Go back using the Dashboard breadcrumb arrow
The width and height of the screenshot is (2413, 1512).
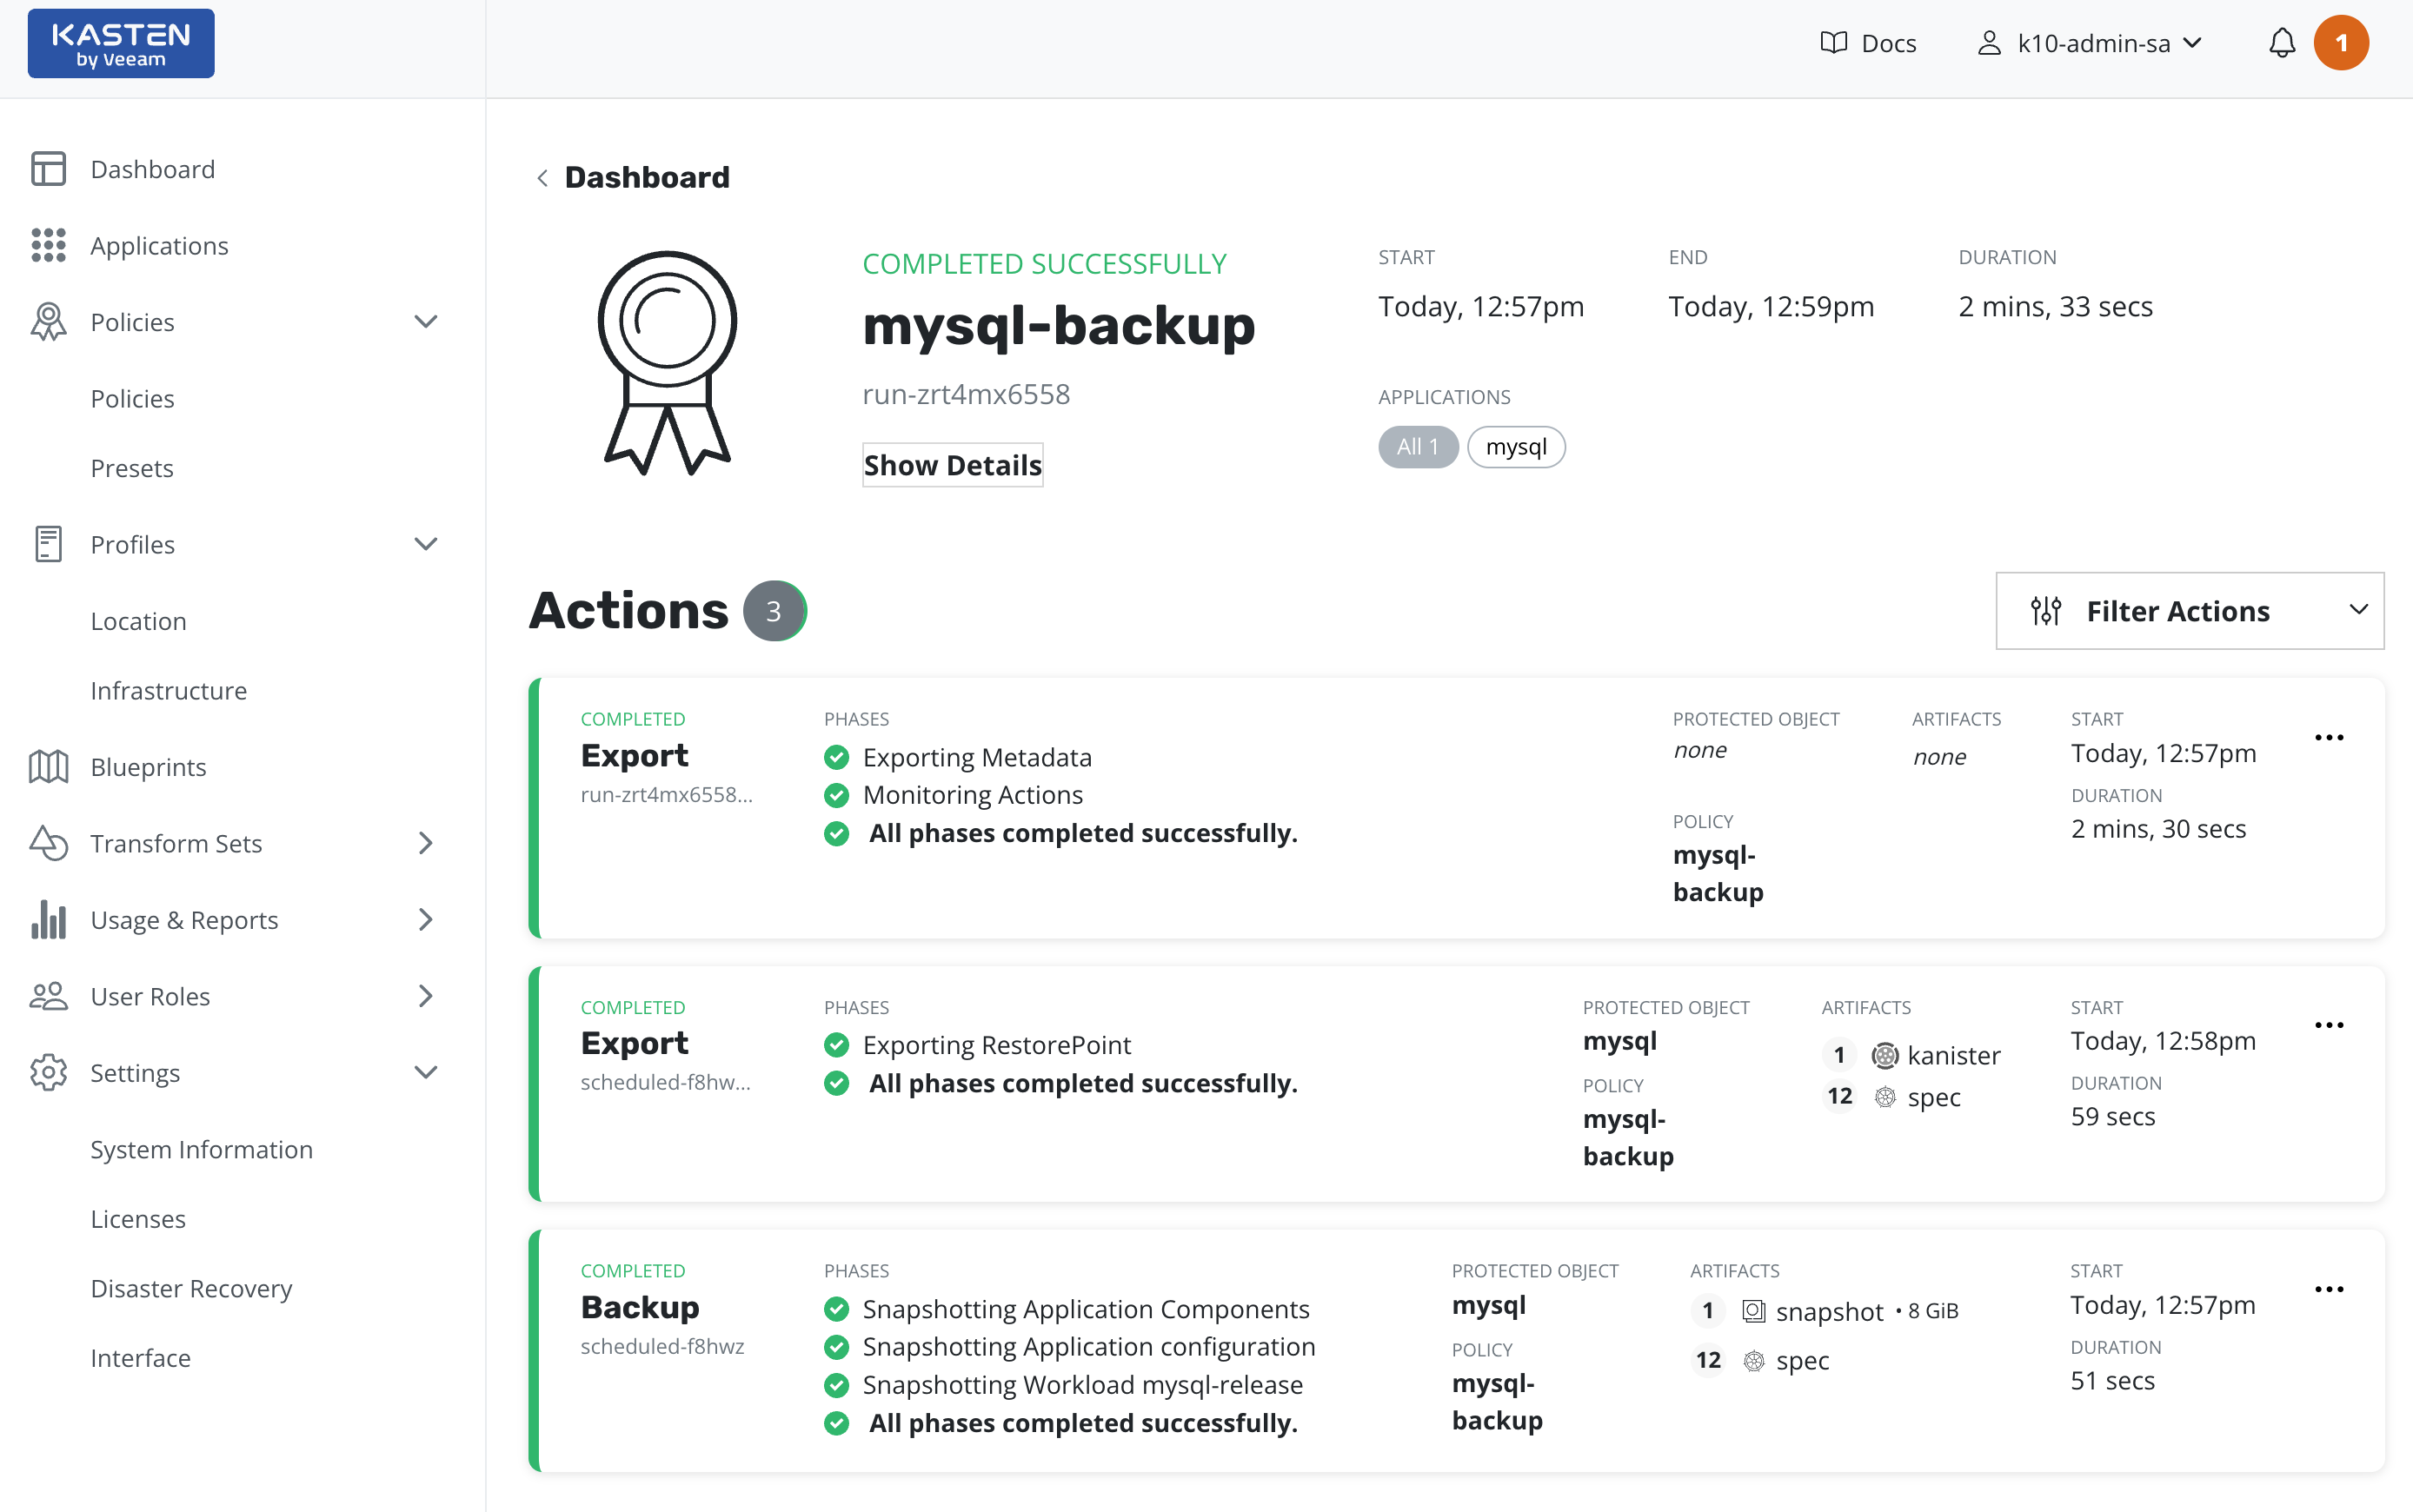point(542,178)
